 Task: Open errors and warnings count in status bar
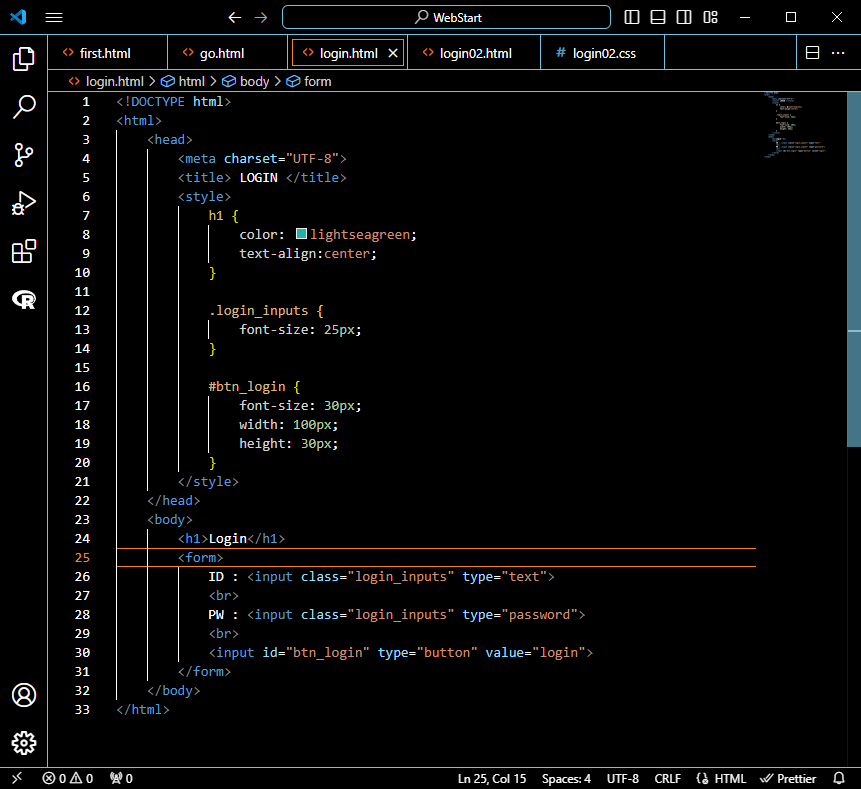click(68, 778)
